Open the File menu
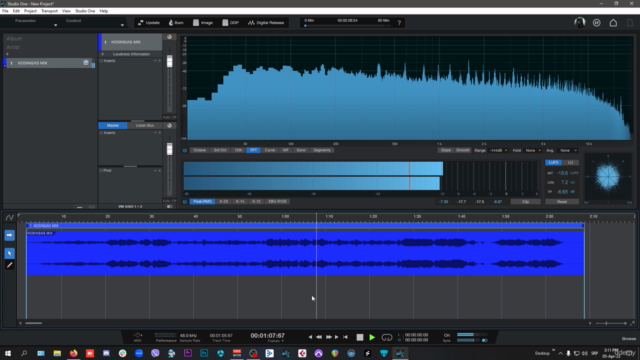Viewport: 640px width, 360px height. pos(5,11)
